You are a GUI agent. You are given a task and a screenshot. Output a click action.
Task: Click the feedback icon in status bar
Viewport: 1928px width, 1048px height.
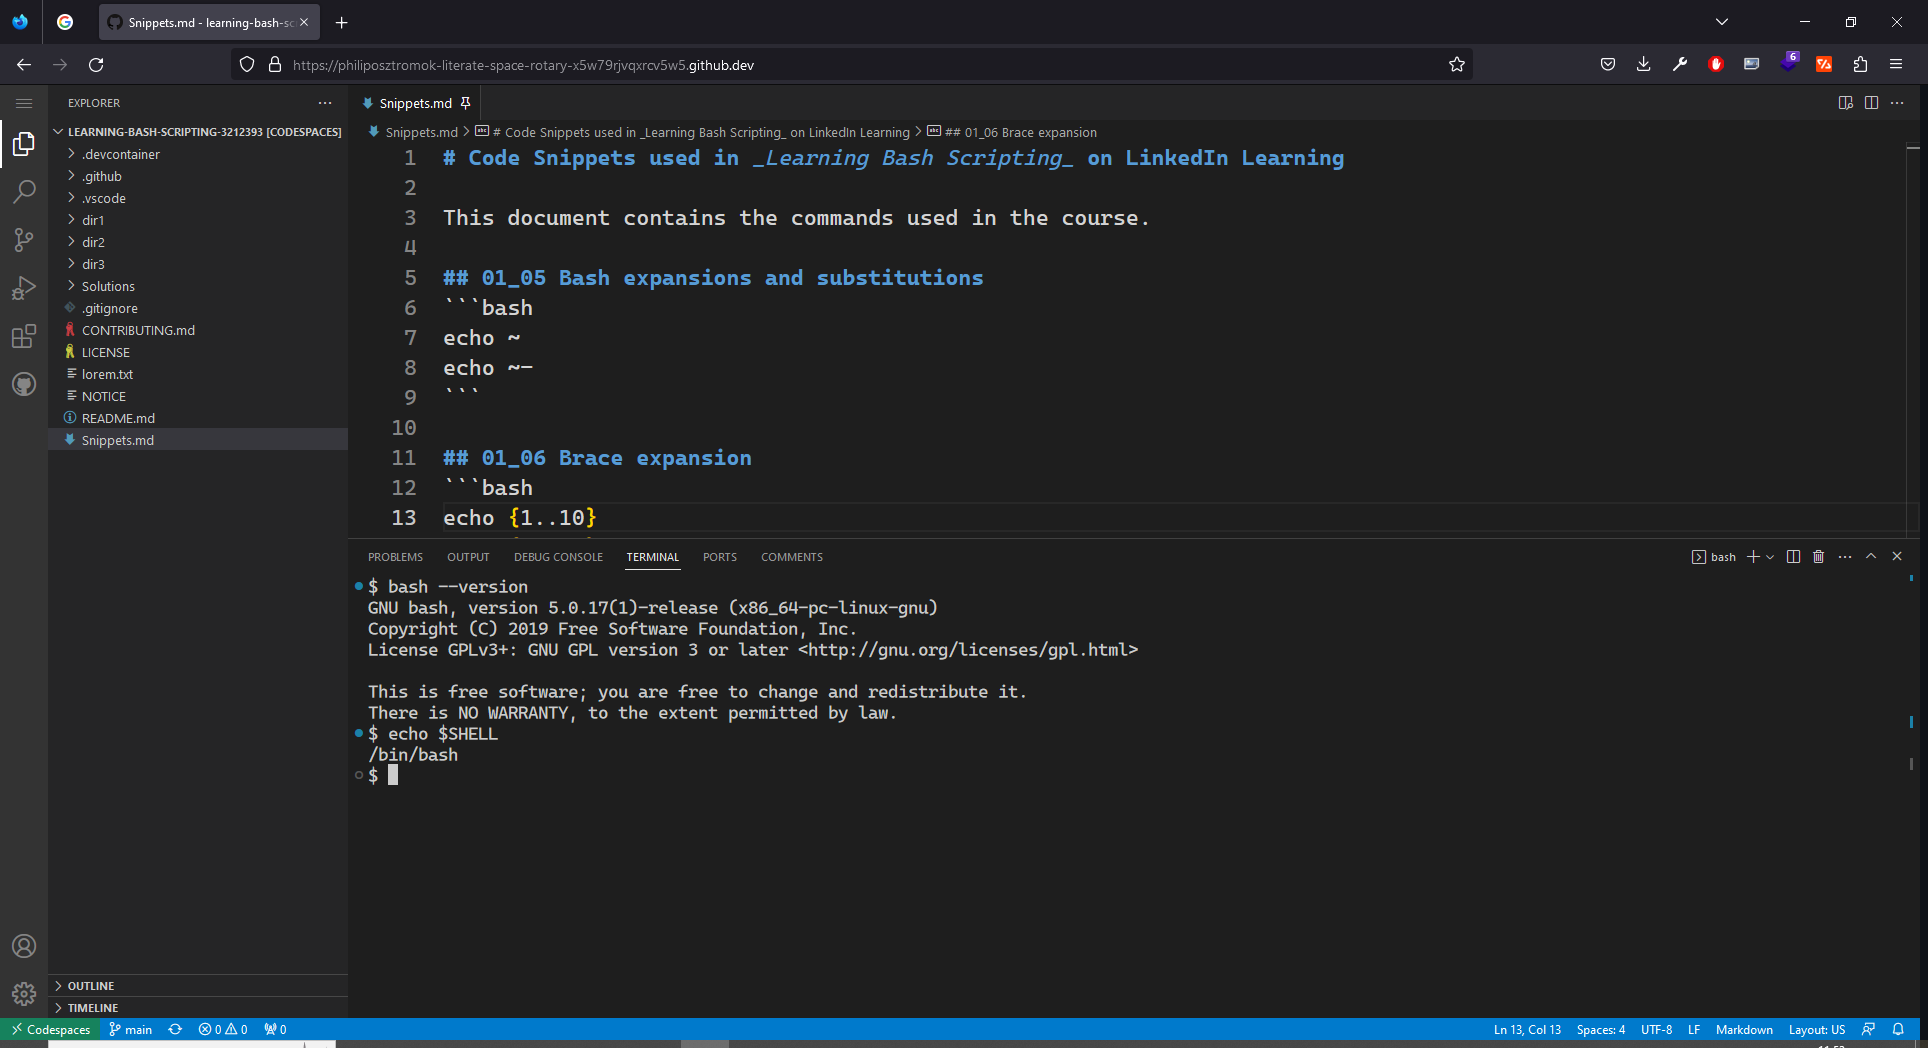1868,1029
